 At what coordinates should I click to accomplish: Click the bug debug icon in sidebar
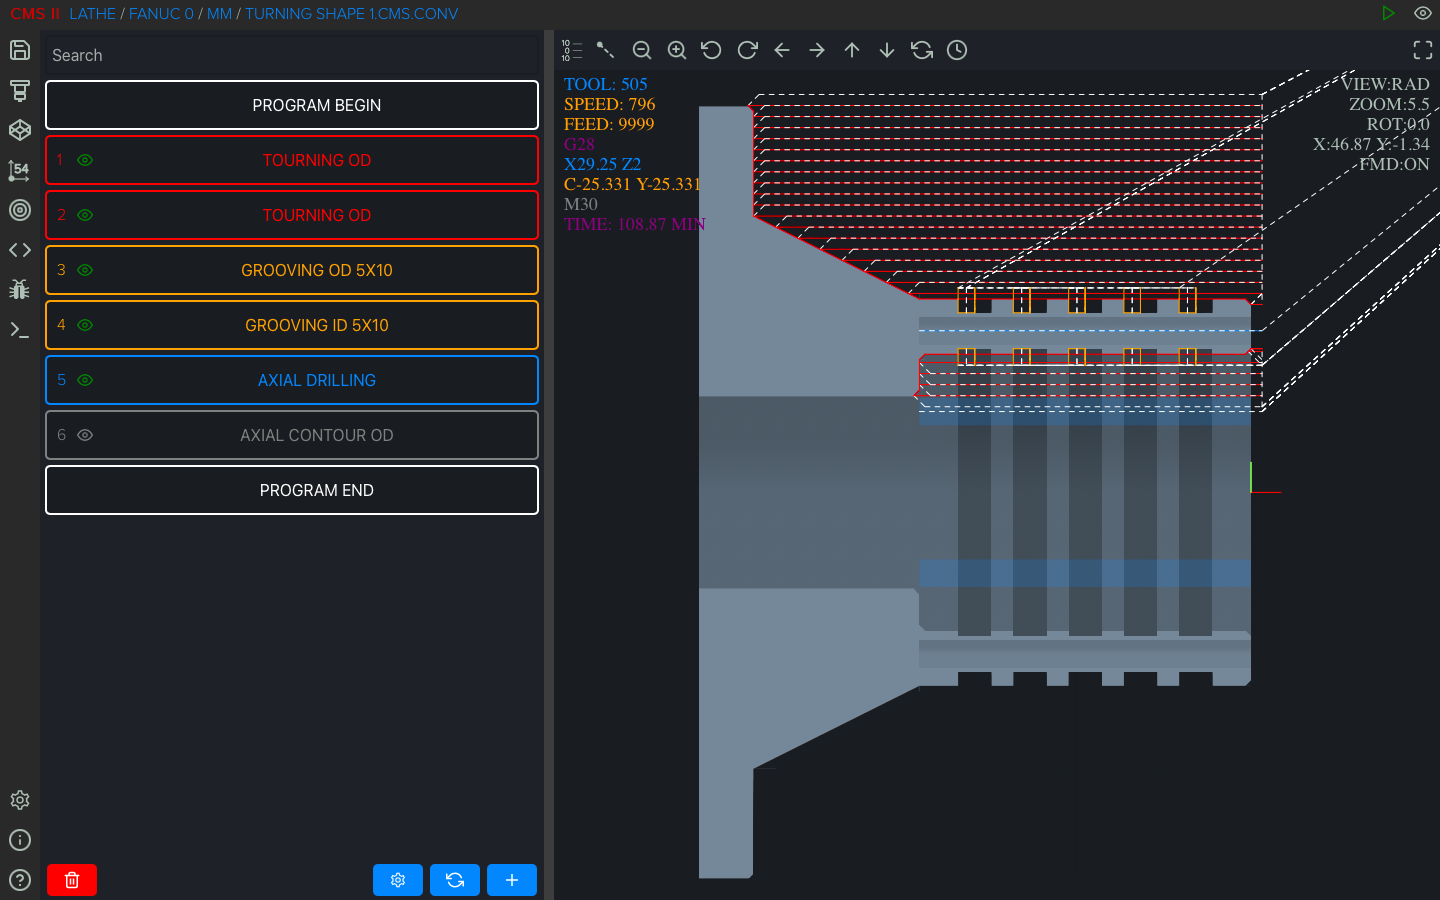click(x=20, y=290)
